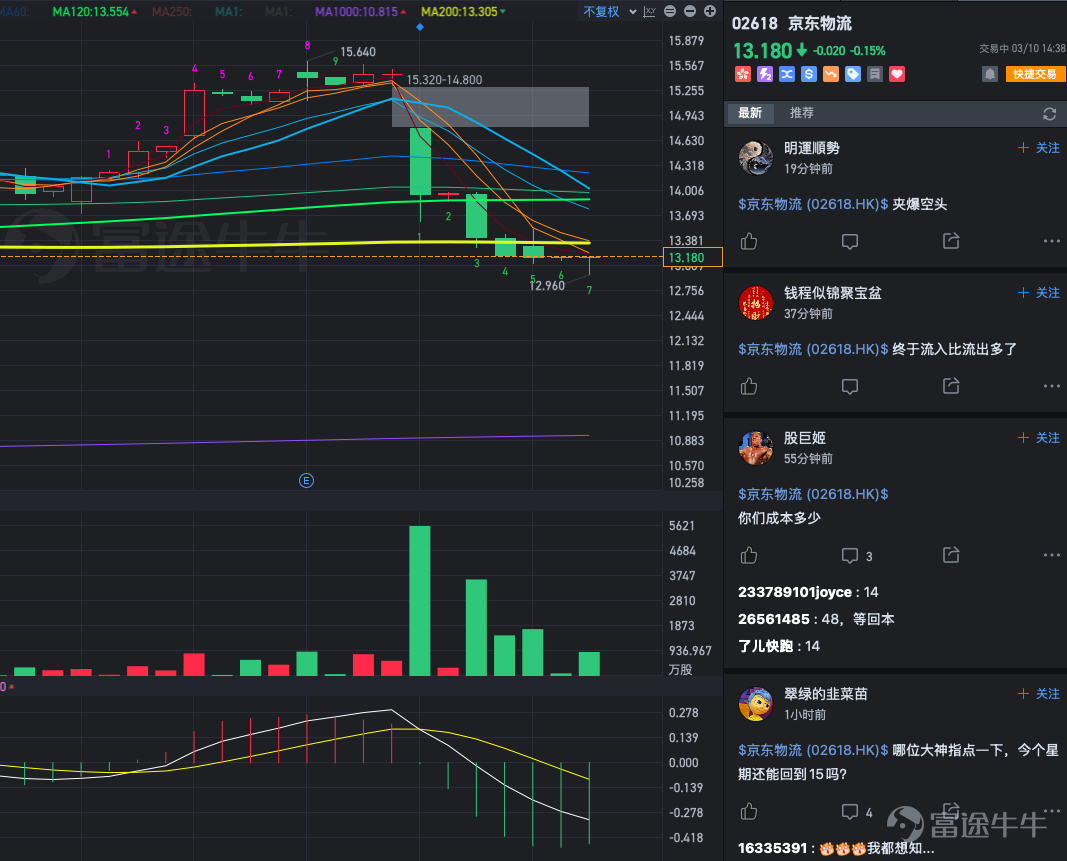
Task: Zoom in the chart with plus icon
Action: click(710, 11)
